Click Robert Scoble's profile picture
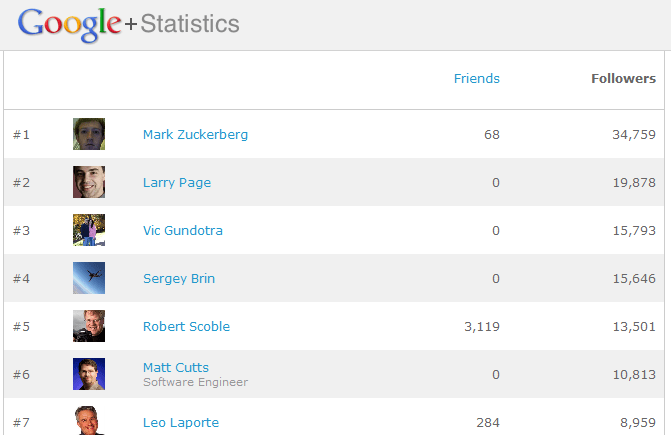This screenshot has width=671, height=435. (x=89, y=326)
